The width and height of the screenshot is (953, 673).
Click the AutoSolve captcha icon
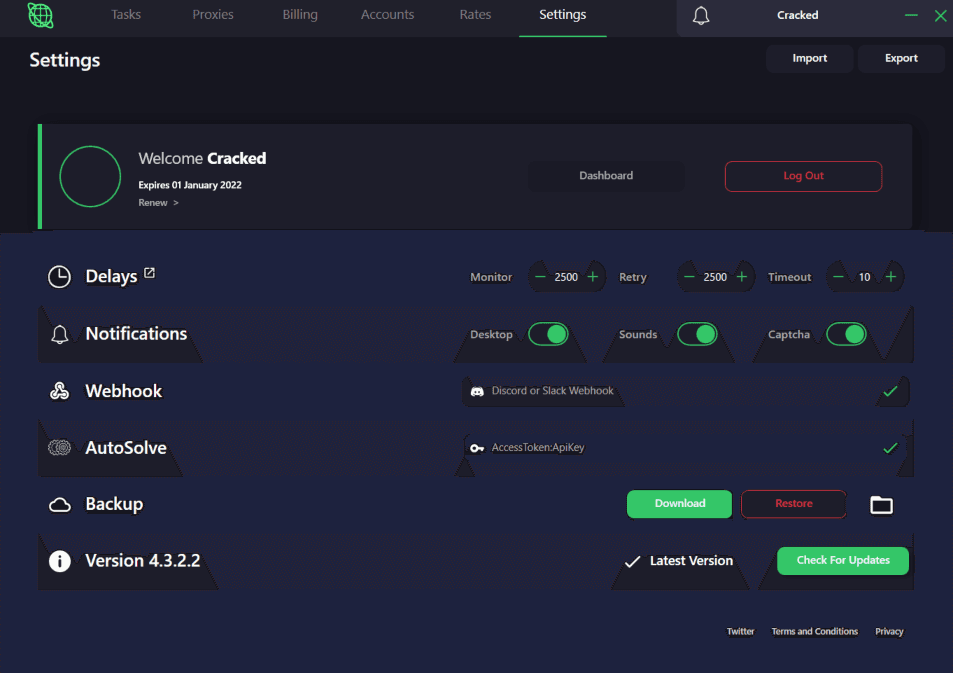pos(59,448)
